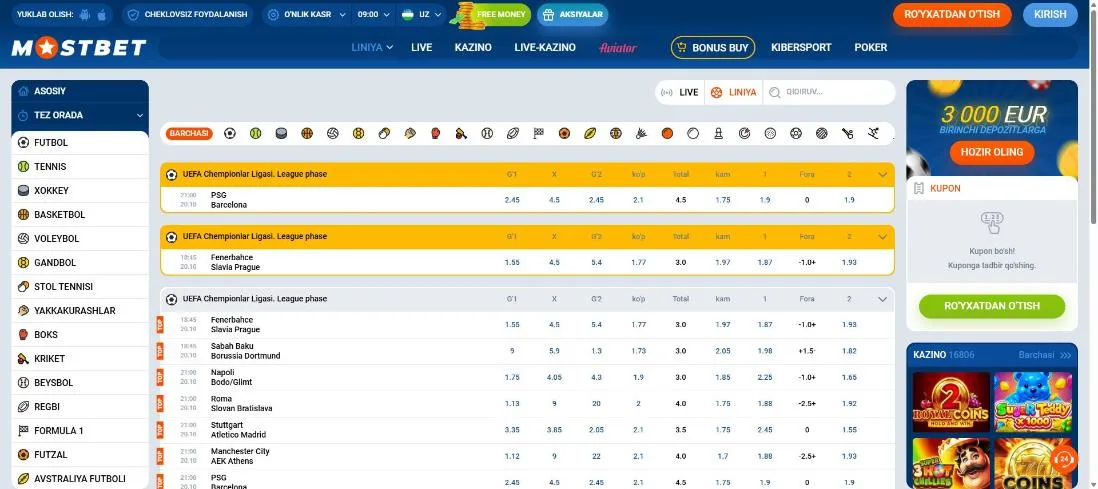Open Gandbol in the sidebar
This screenshot has width=1098, height=489.
pos(80,263)
